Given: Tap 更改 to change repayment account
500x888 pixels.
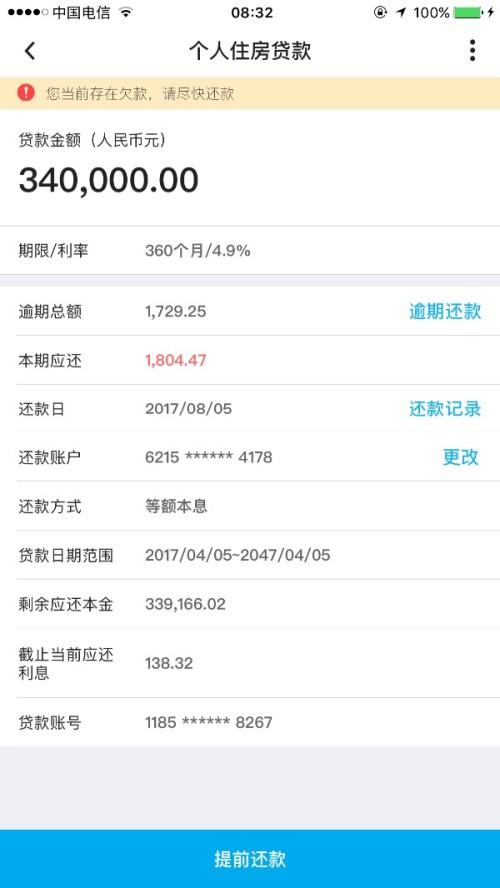Looking at the screenshot, I should tap(461, 456).
